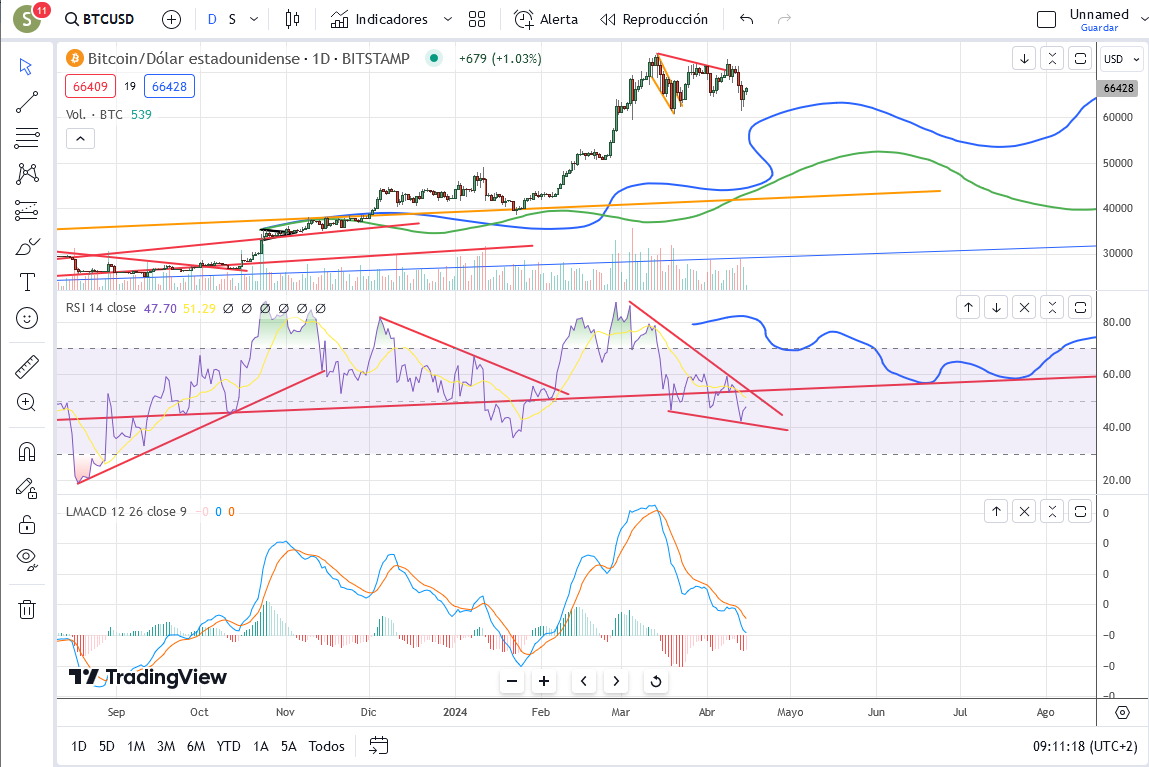Click the buy price 66428 button
The image size is (1149, 767).
169,86
